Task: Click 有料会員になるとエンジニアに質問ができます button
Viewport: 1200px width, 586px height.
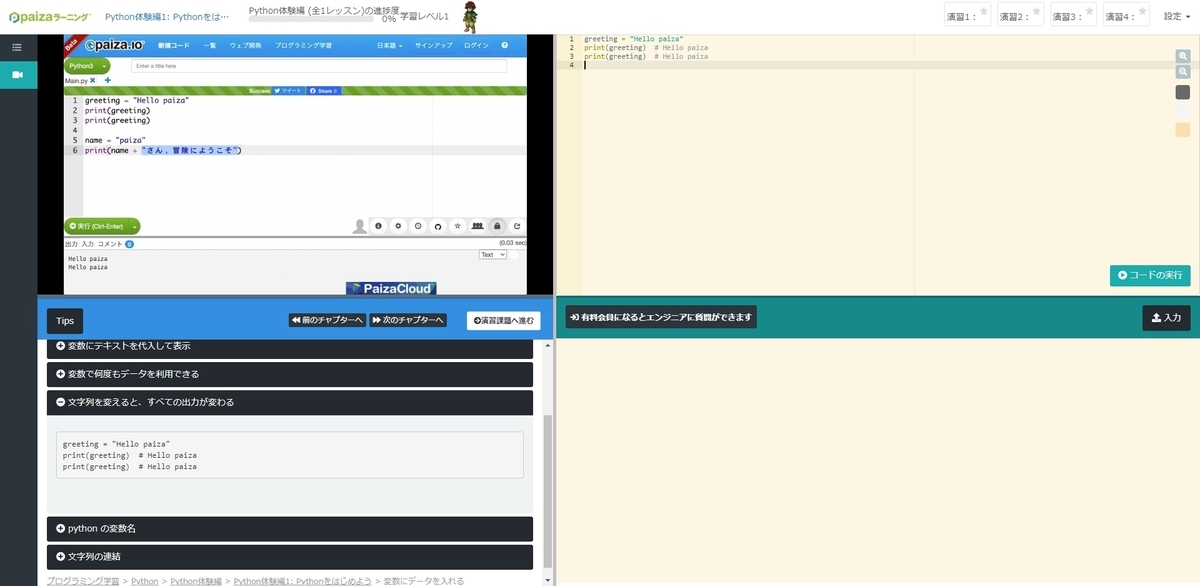Action: coord(661,317)
